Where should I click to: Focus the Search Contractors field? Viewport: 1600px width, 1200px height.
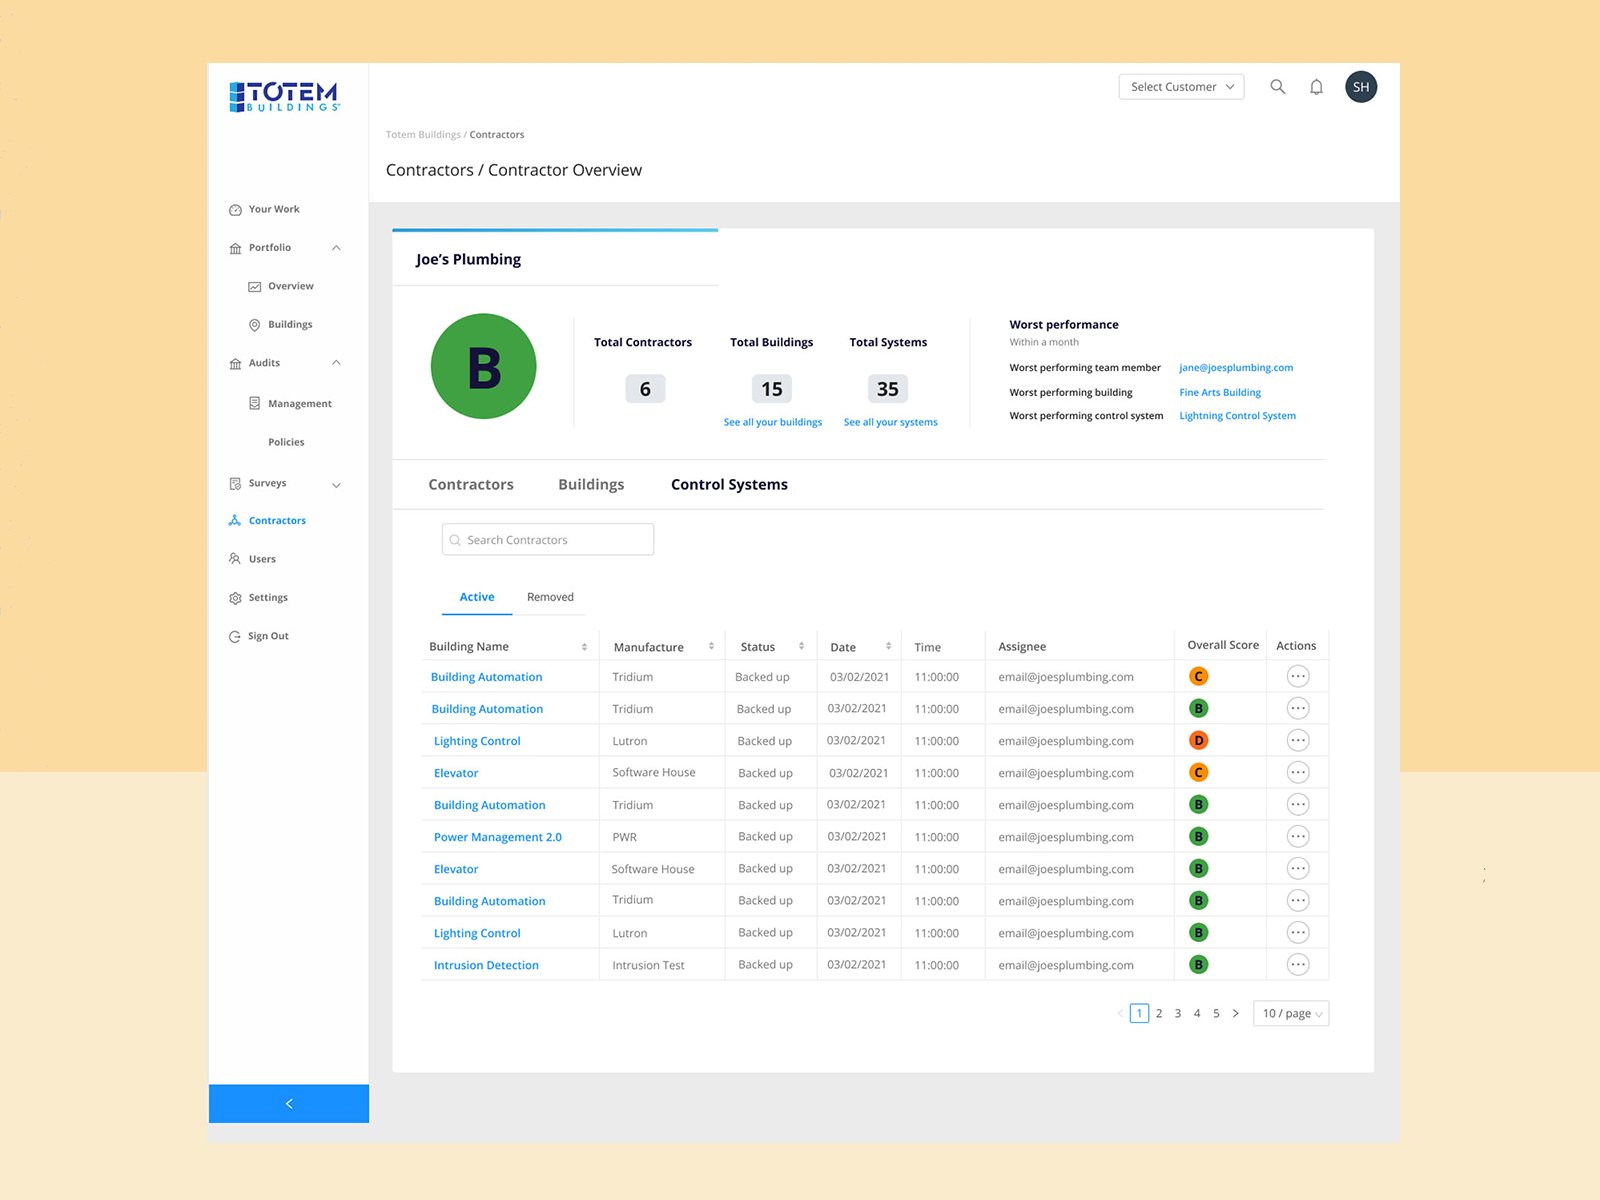click(548, 539)
